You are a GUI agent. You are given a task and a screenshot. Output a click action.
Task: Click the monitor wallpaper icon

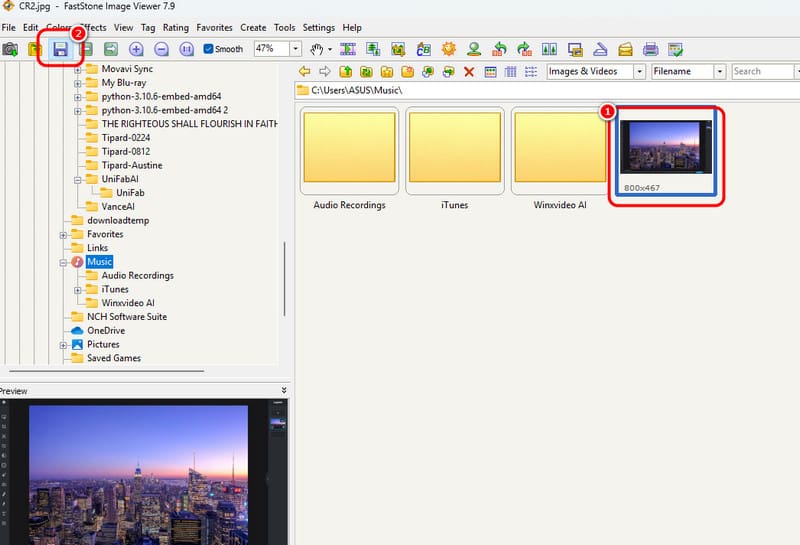click(x=575, y=49)
